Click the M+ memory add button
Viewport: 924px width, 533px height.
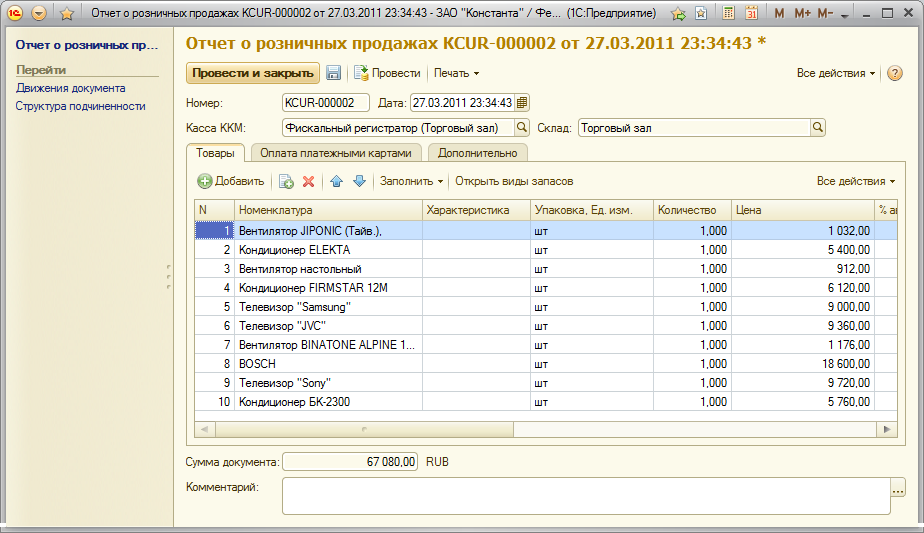(x=802, y=13)
